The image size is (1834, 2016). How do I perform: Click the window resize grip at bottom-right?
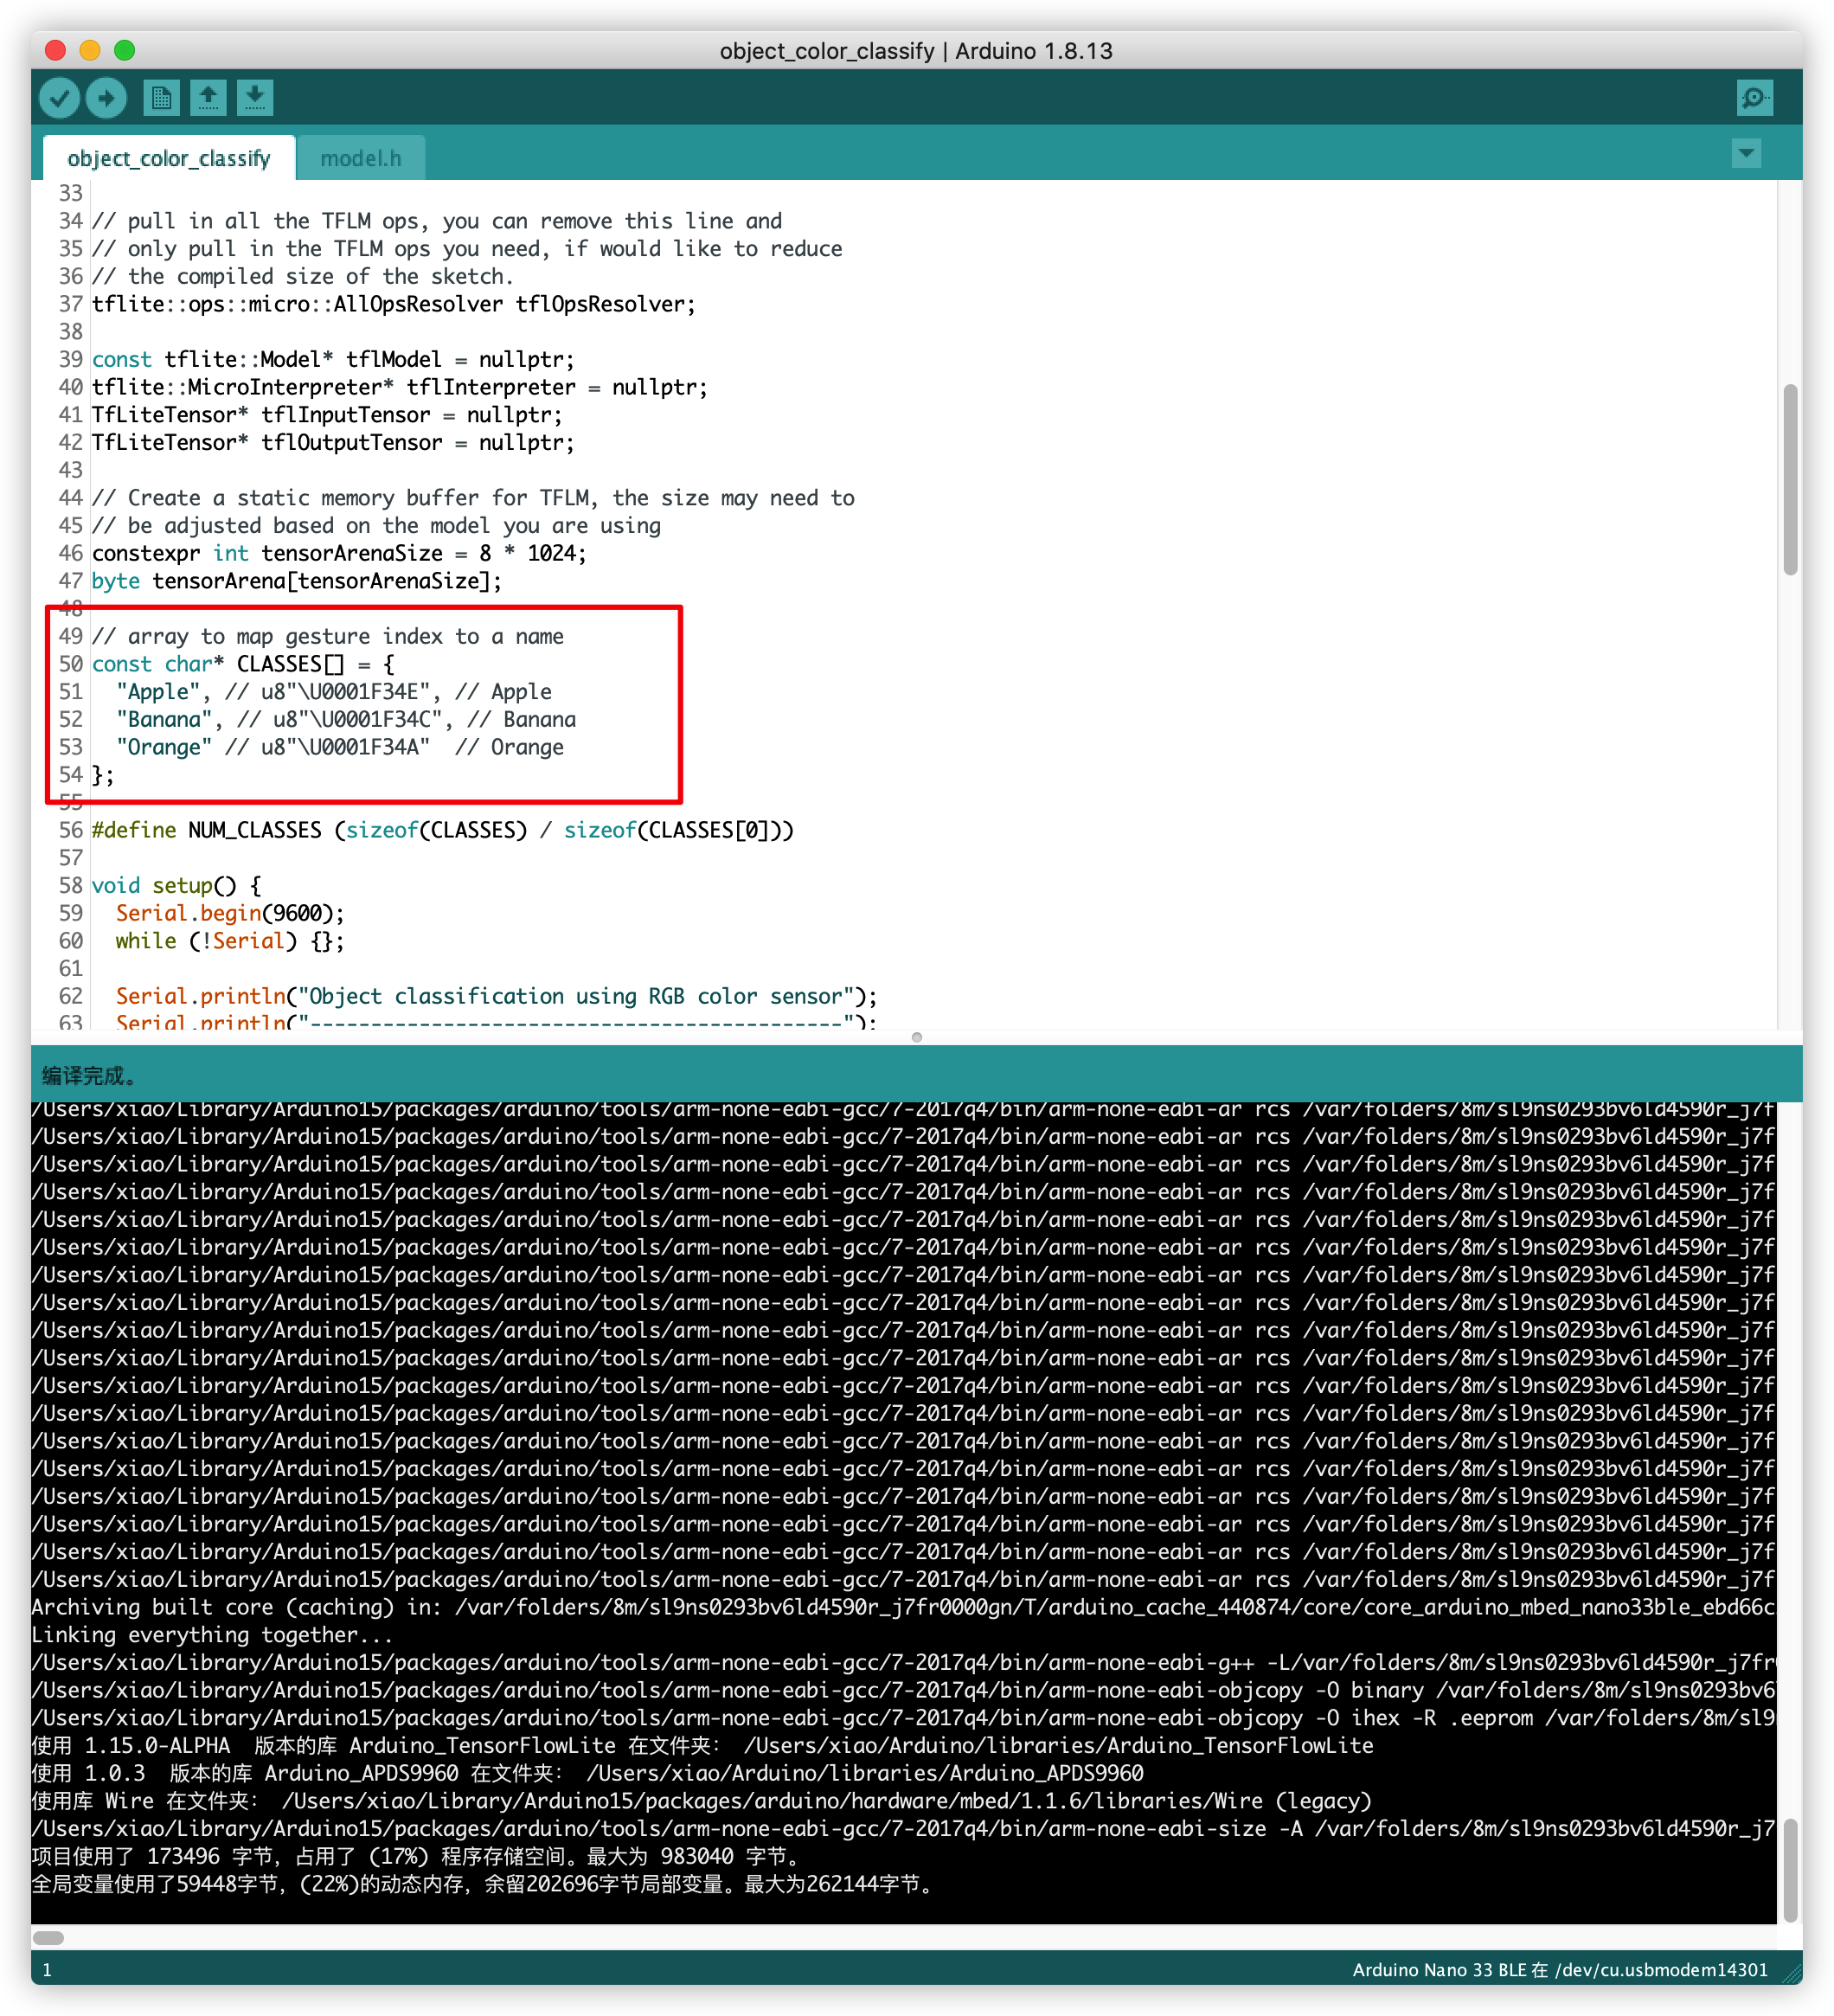click(1792, 1974)
